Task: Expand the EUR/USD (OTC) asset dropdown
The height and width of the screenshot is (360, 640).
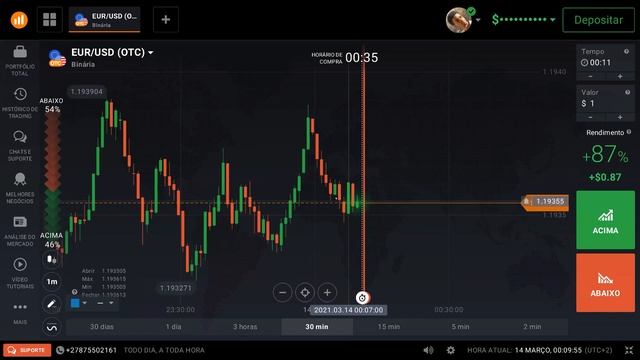Action: pyautogui.click(x=151, y=53)
